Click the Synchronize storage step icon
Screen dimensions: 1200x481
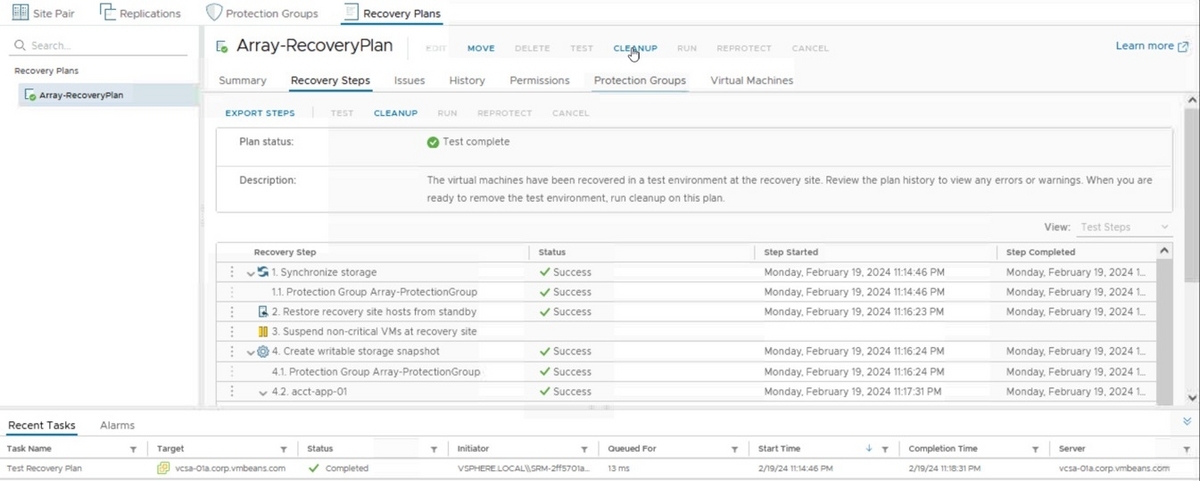click(264, 272)
